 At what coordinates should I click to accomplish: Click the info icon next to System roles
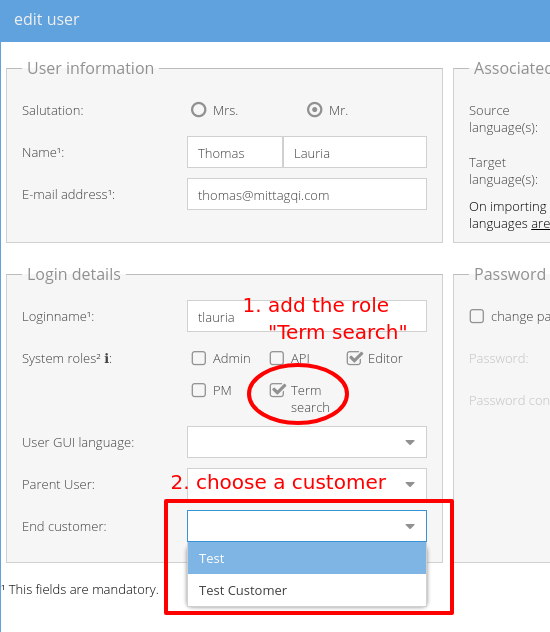(x=107, y=358)
